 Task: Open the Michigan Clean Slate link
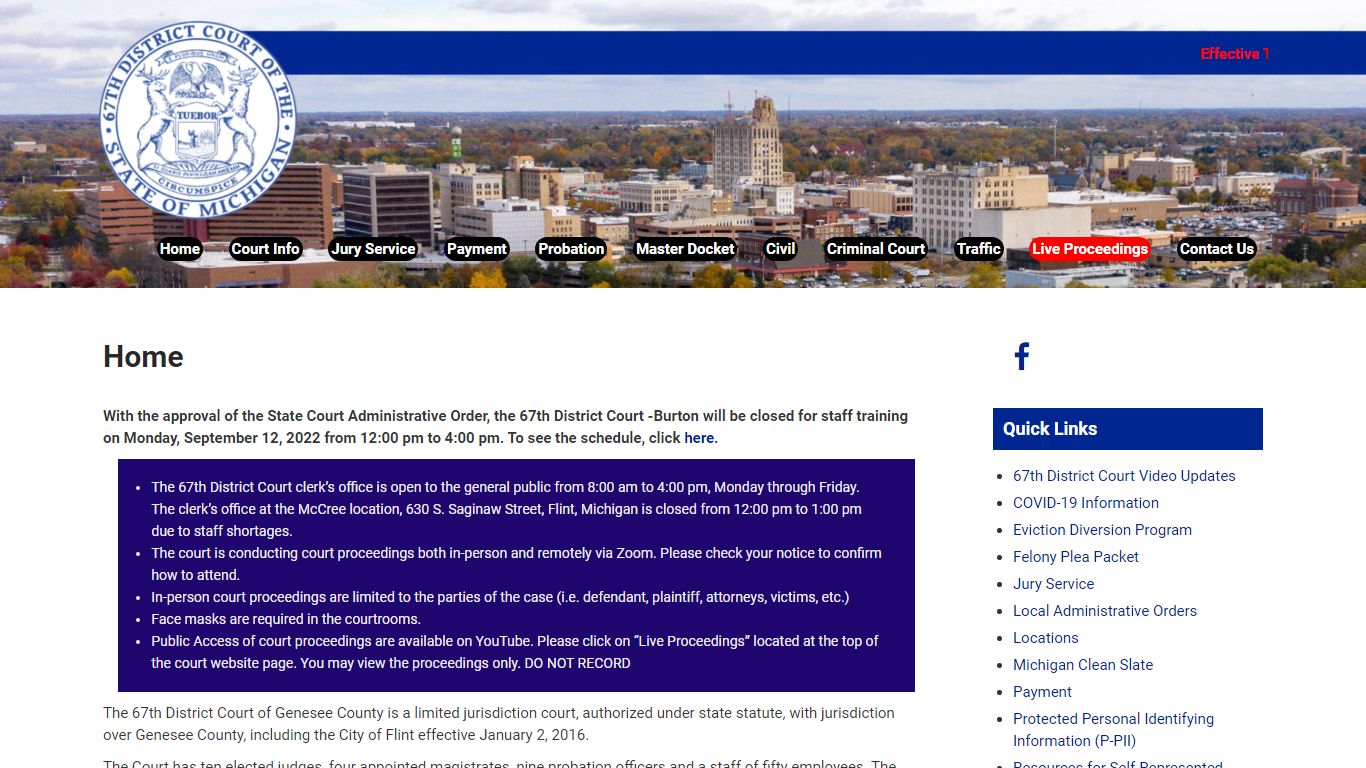point(1083,665)
